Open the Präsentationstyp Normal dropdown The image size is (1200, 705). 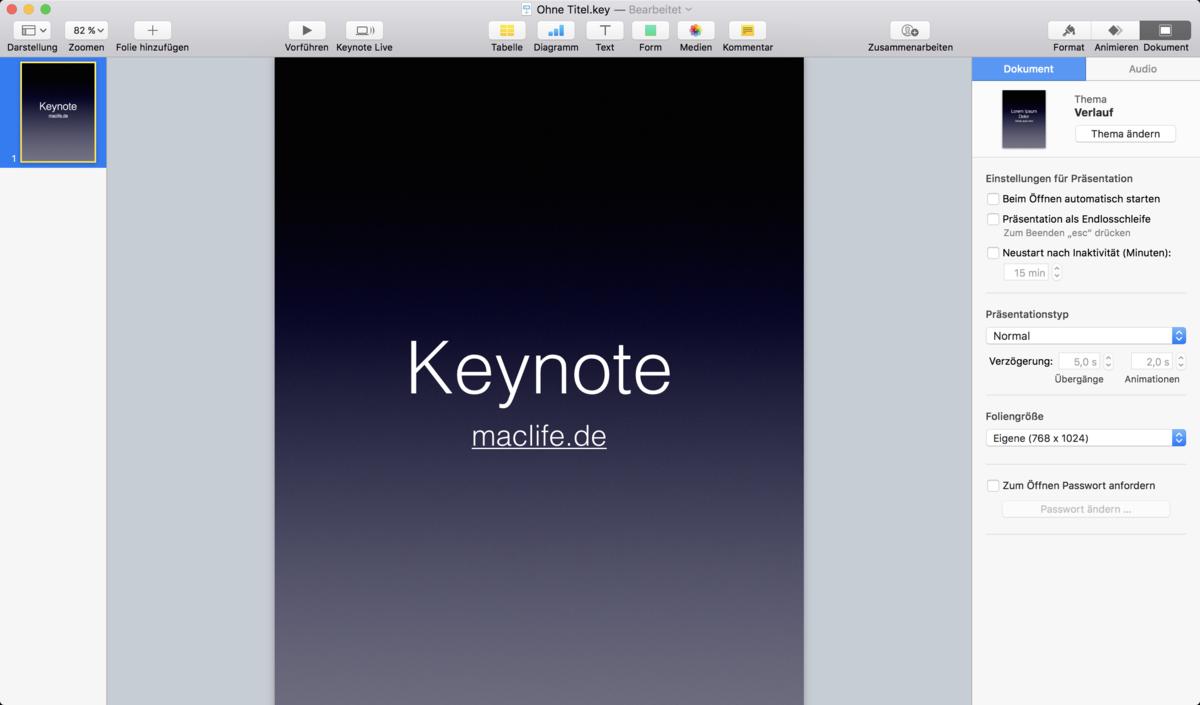[1086, 336]
